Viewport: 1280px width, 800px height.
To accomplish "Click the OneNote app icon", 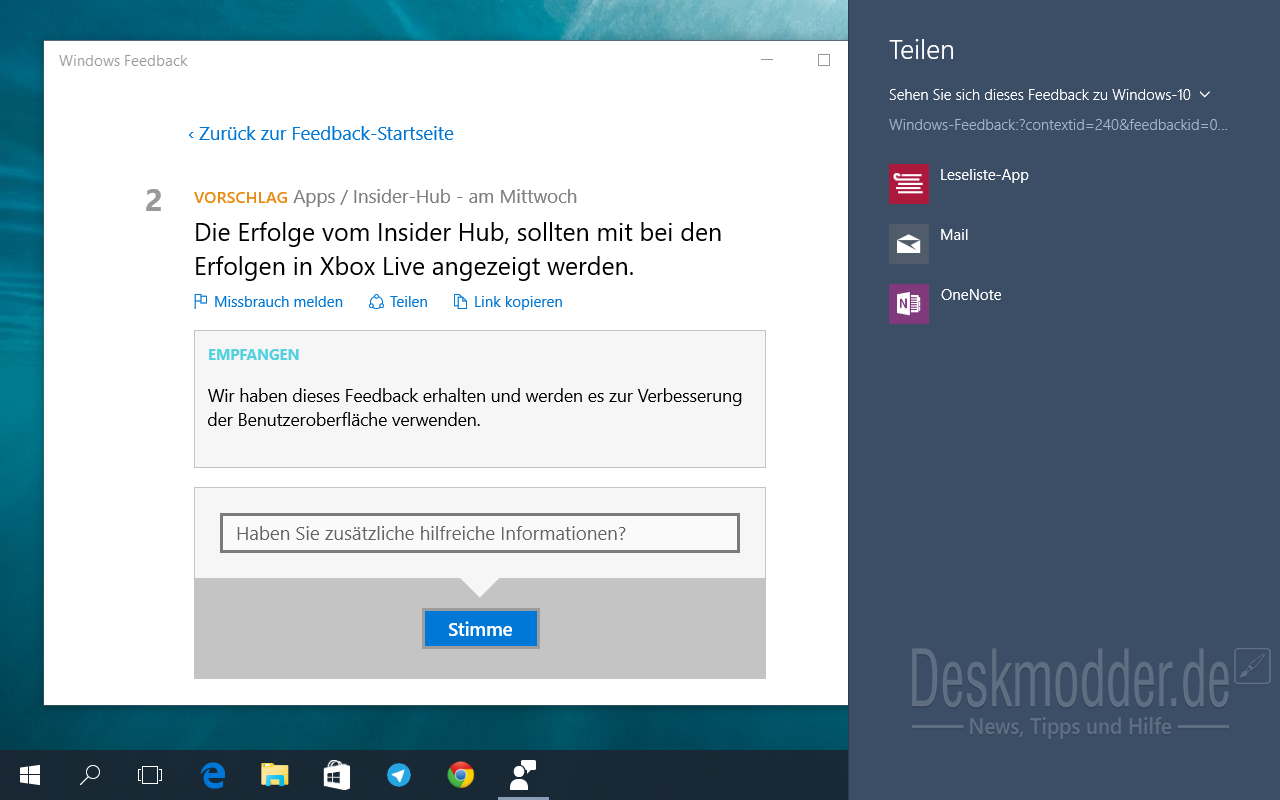I will 909,304.
